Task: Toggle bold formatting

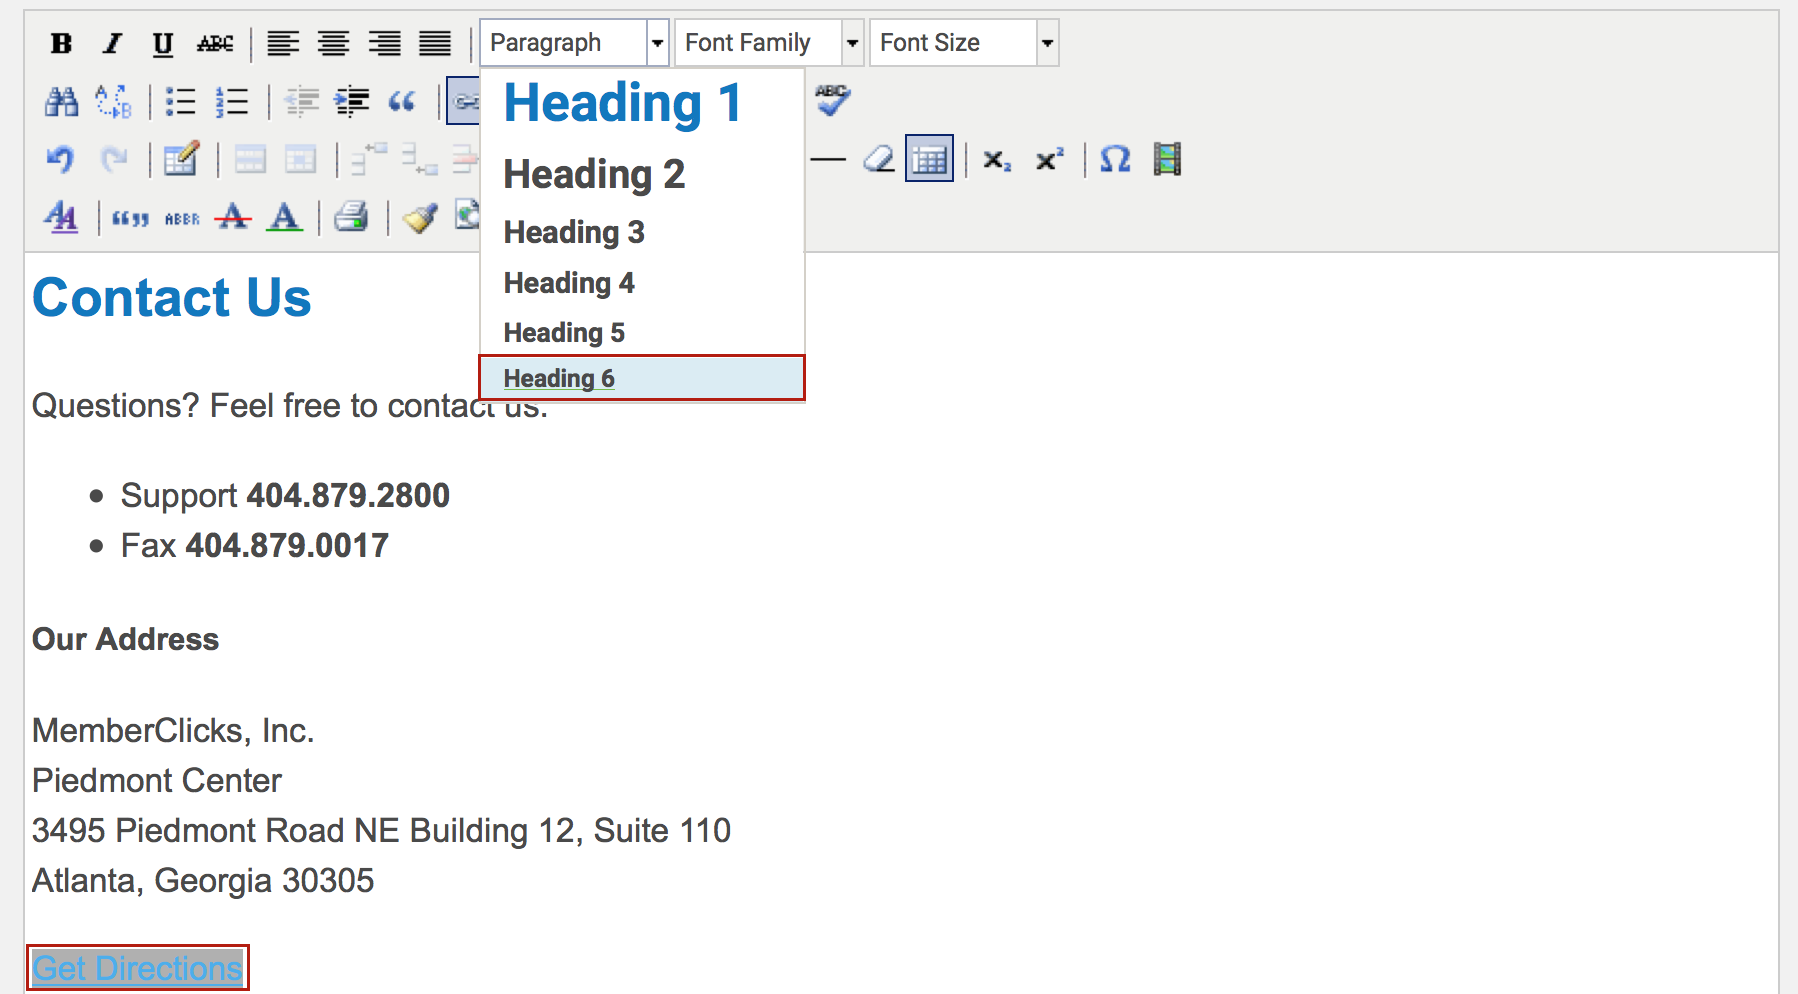Action: [x=61, y=43]
